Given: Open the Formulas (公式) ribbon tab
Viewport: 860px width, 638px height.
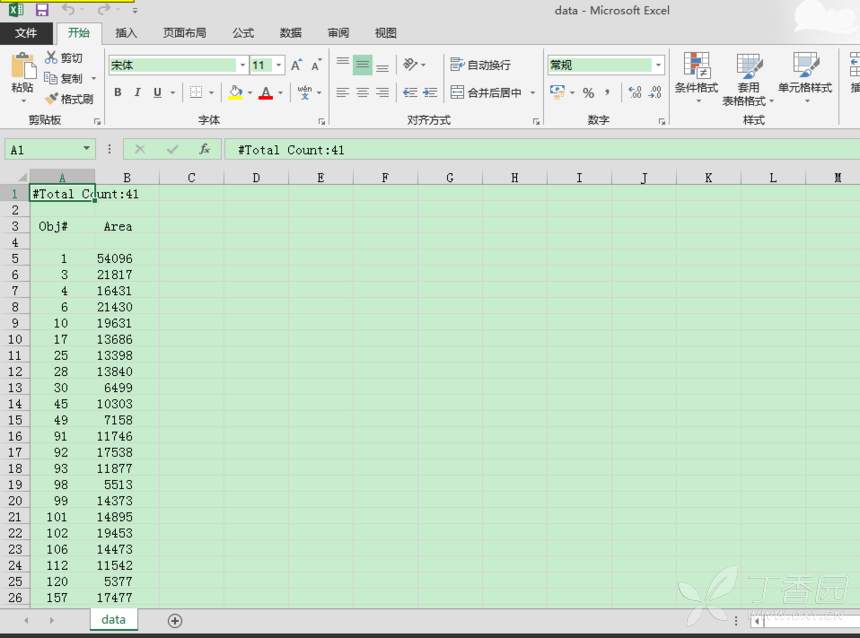Looking at the screenshot, I should pyautogui.click(x=243, y=33).
